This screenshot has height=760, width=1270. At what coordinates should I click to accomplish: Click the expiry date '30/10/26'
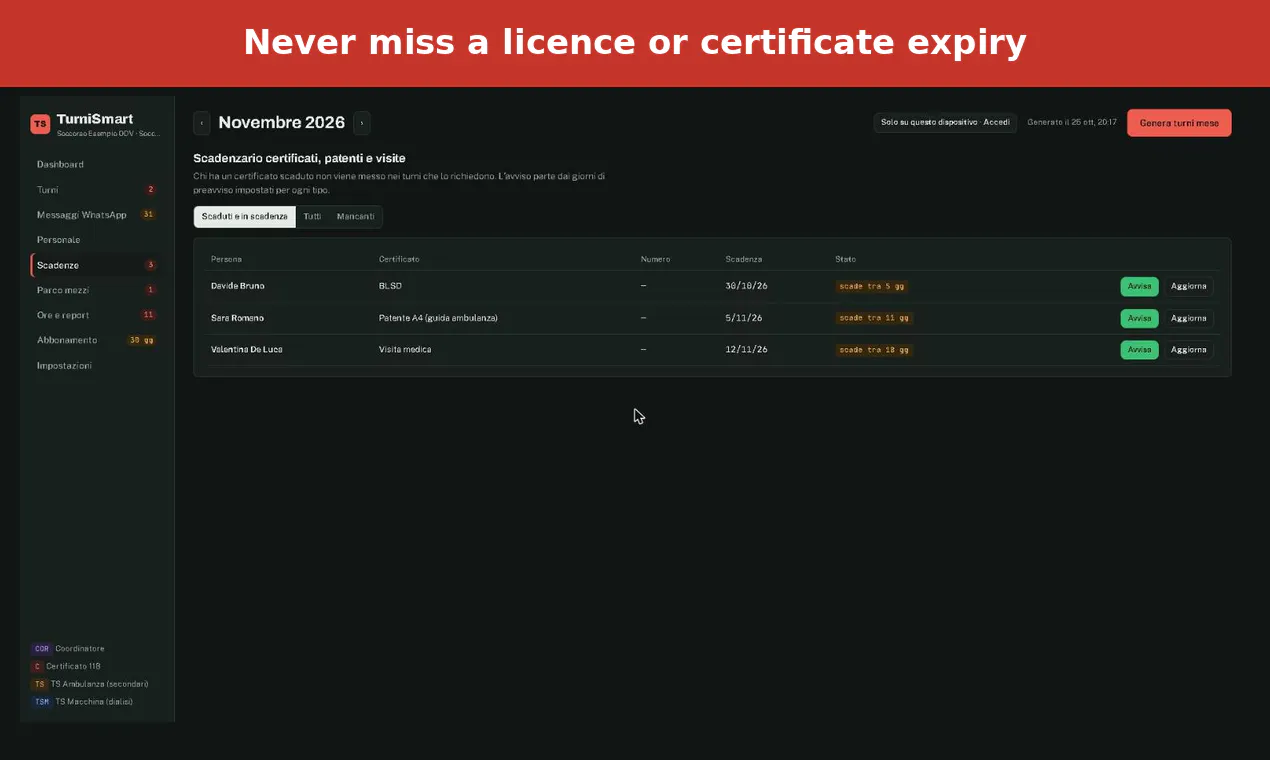747,286
